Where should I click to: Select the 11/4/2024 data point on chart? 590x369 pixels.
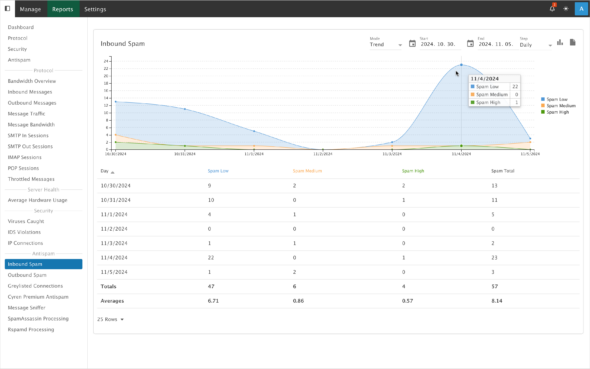coord(461,65)
